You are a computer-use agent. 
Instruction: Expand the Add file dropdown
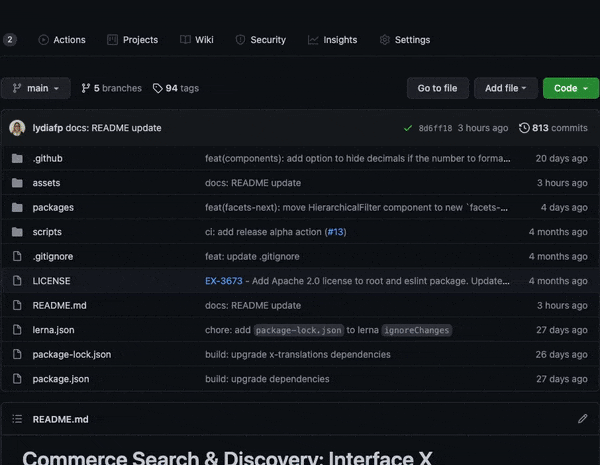point(505,88)
